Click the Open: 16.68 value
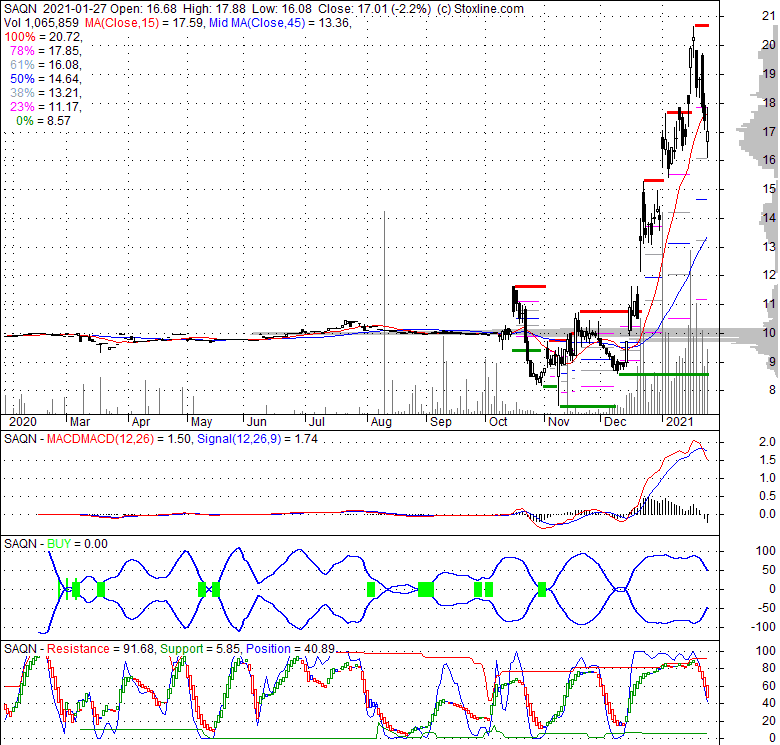Screen dimensions: 780x745 click(144, 9)
